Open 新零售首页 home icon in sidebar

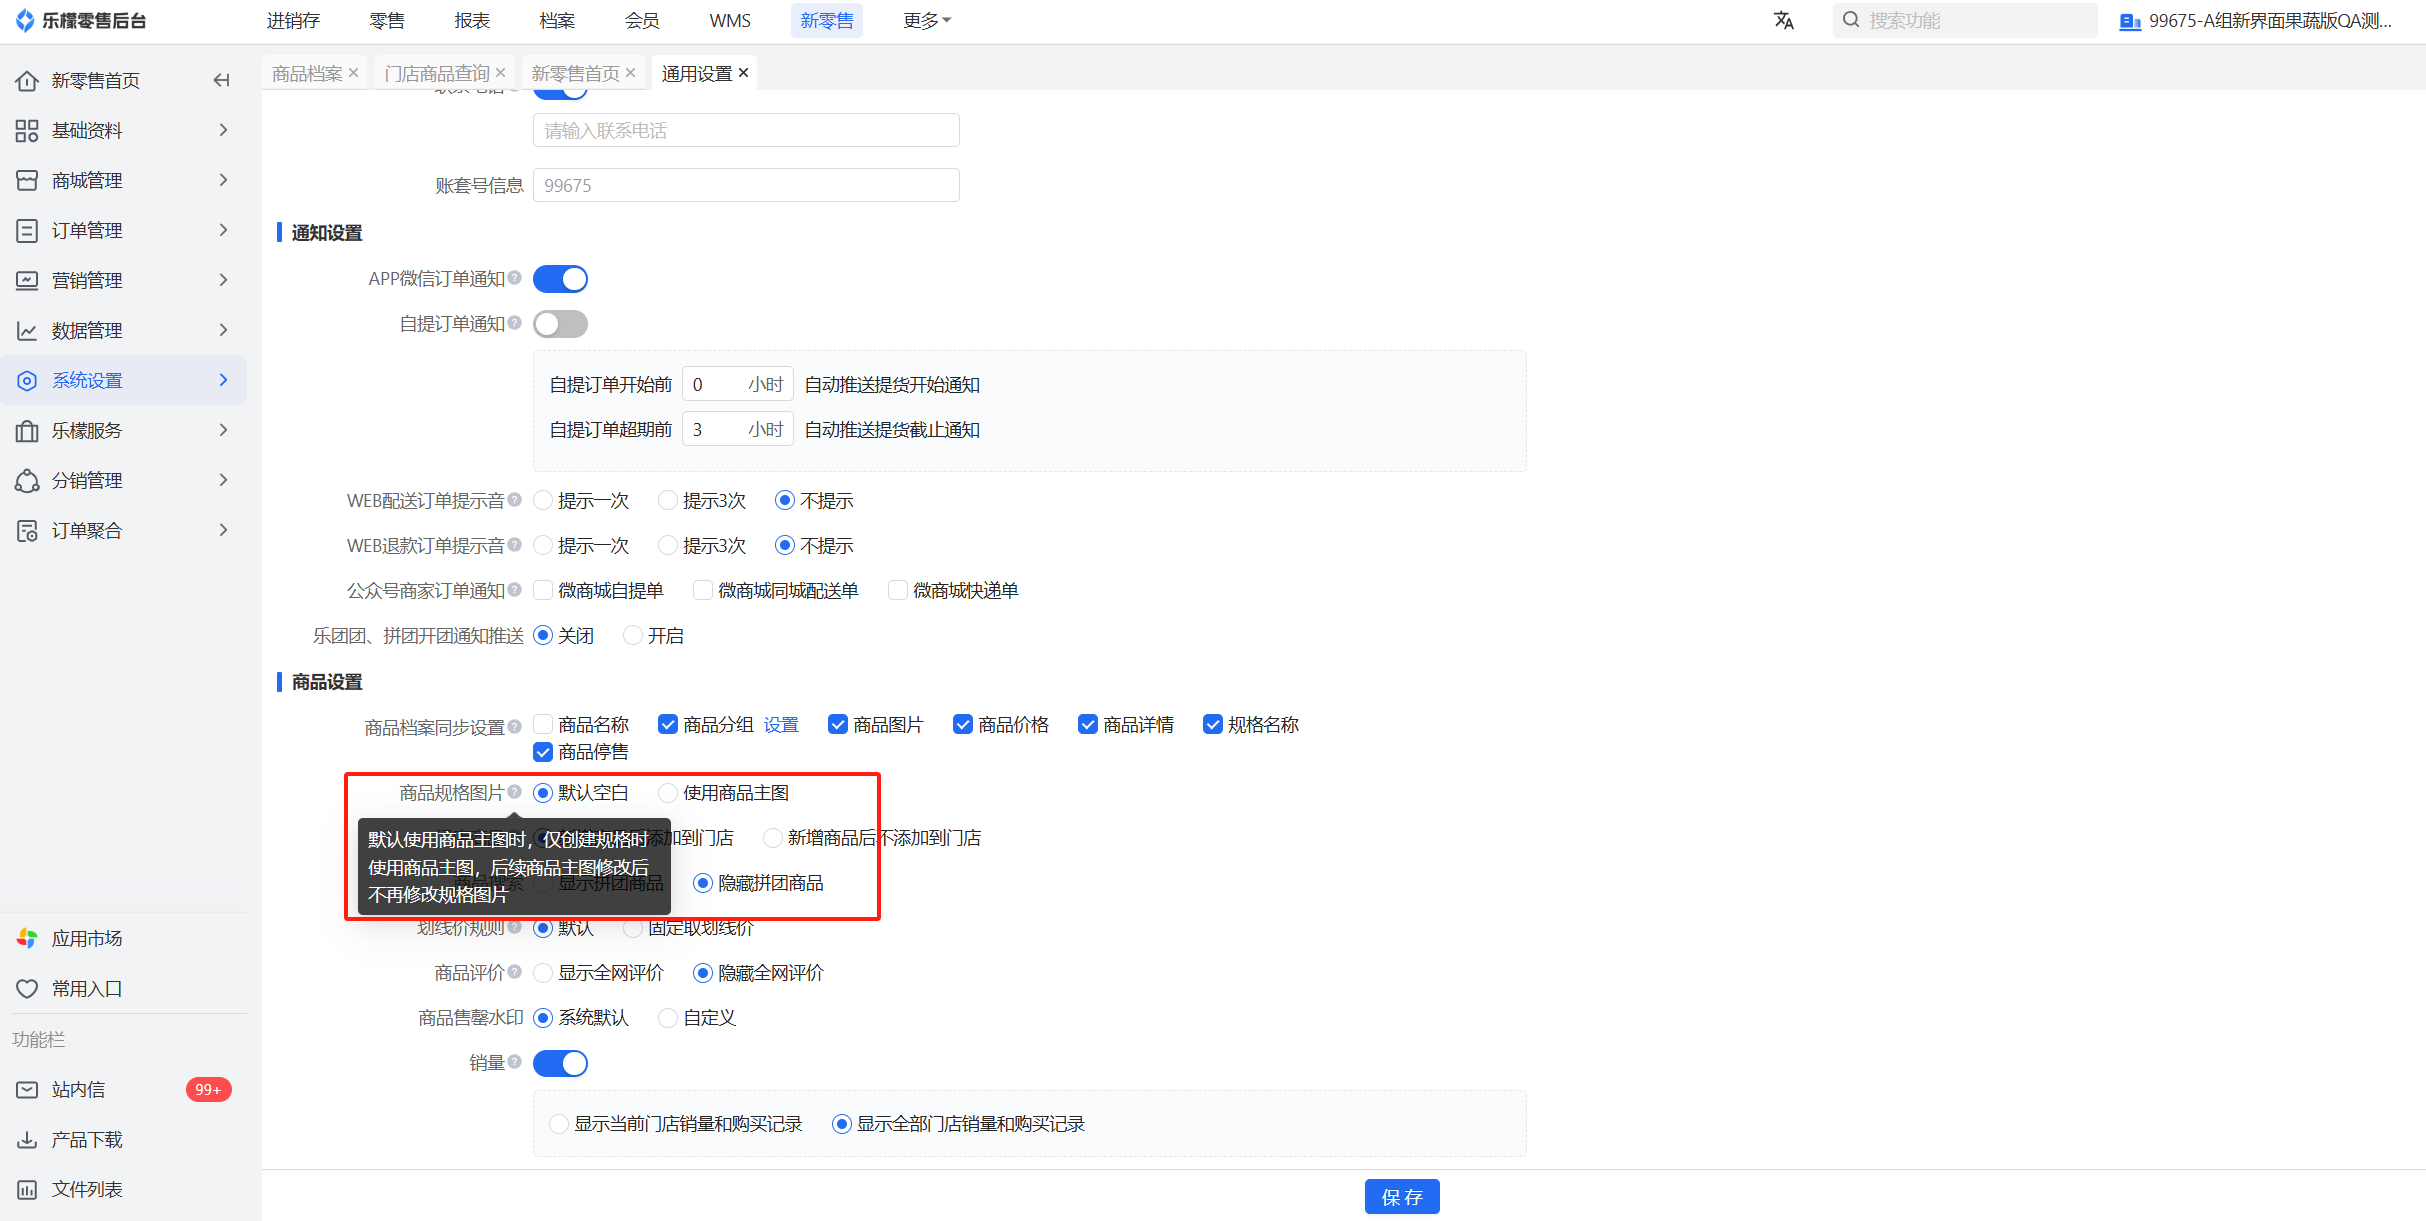[x=27, y=80]
